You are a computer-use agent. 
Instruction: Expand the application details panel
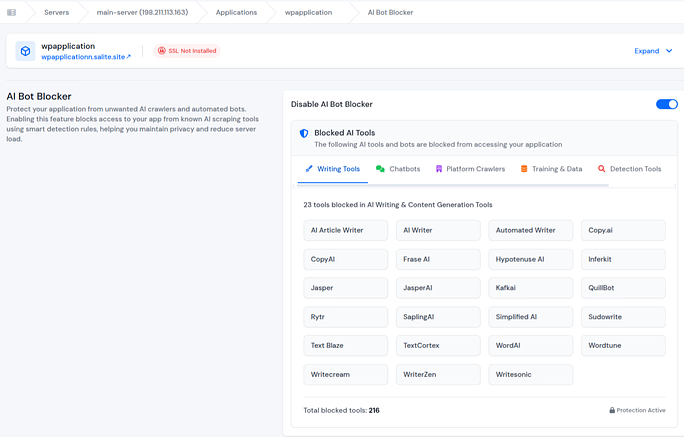coord(647,51)
